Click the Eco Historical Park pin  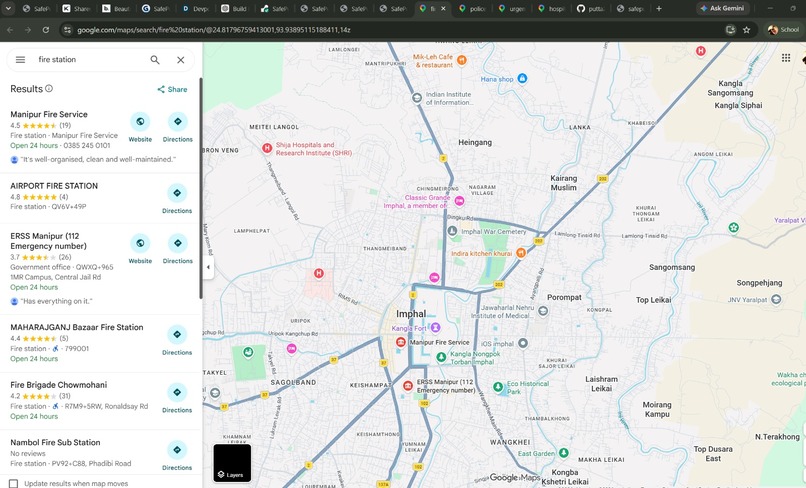[498, 387]
